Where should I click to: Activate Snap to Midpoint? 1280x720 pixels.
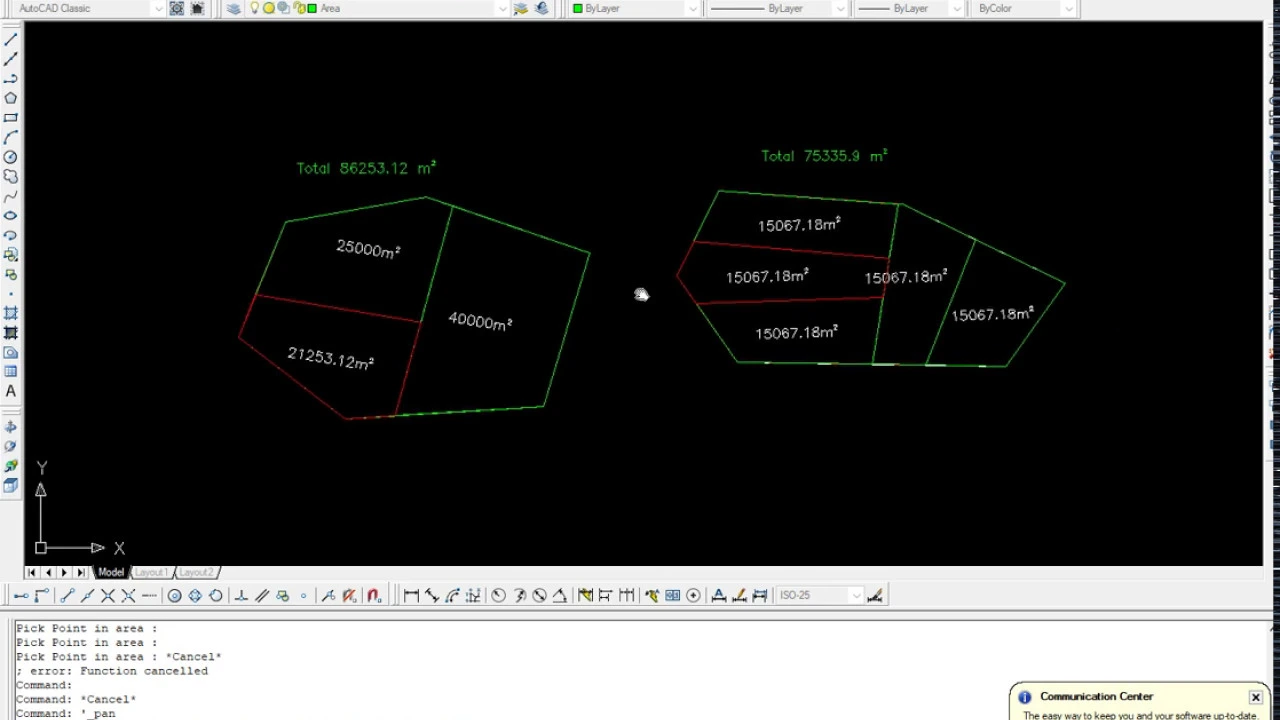click(87, 596)
